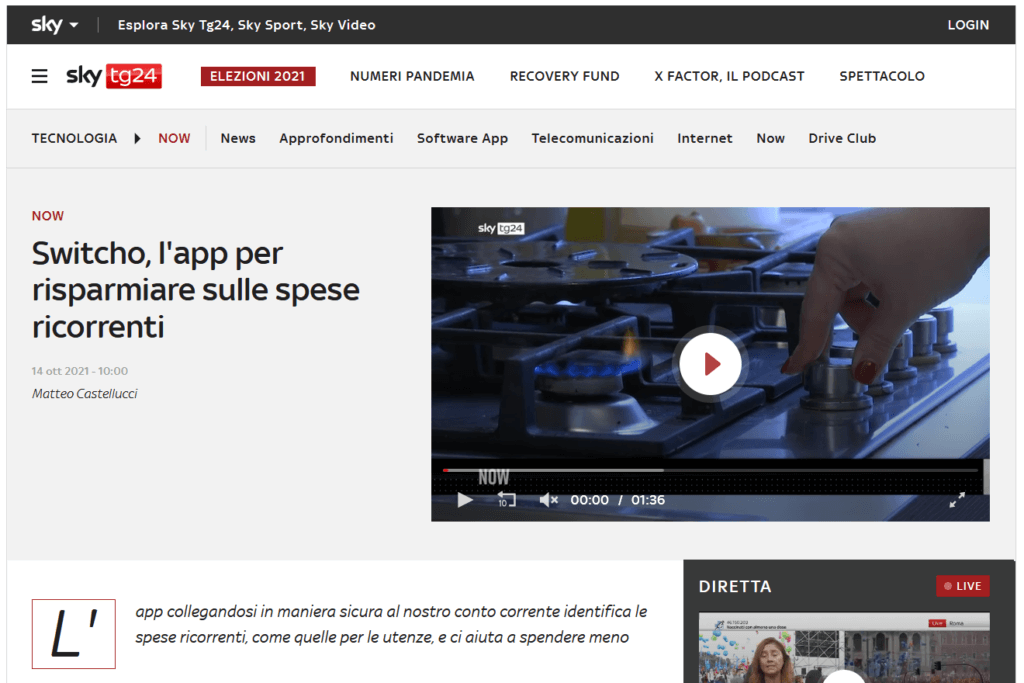Click the date 14 ott 2021 - 10:00
Screen dimensions: 1024x683
[80, 371]
